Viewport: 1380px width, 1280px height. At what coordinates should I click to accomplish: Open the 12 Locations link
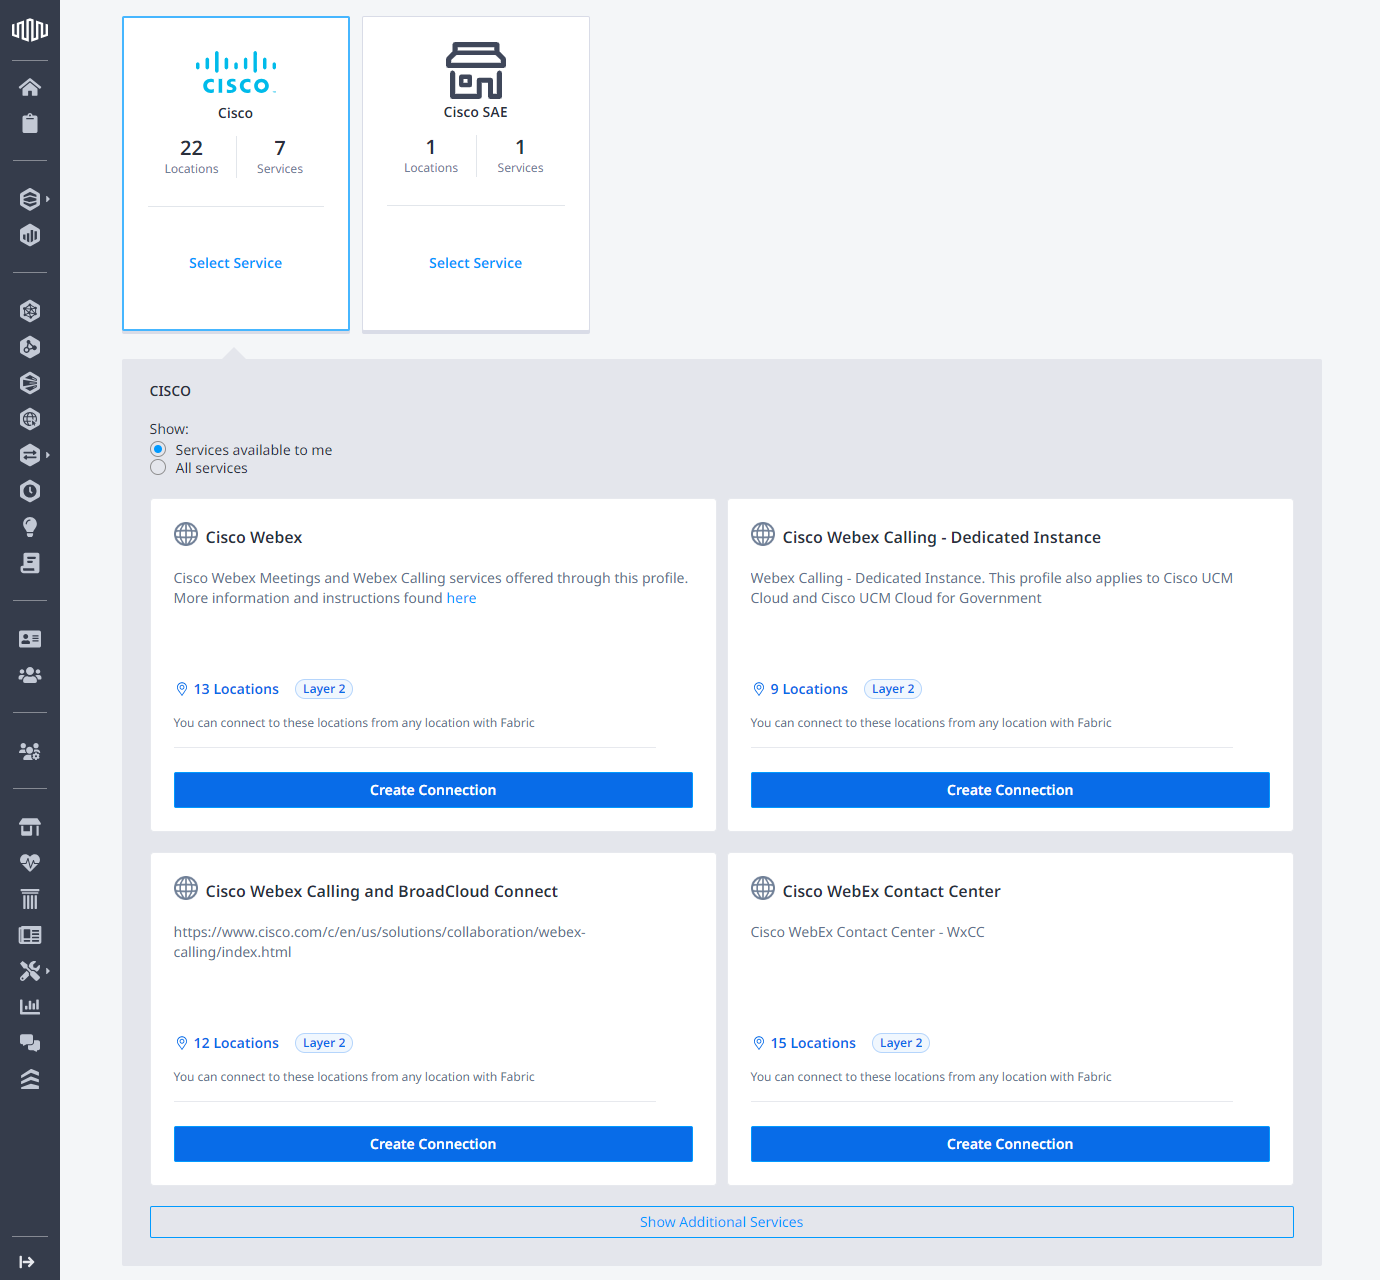[227, 1043]
